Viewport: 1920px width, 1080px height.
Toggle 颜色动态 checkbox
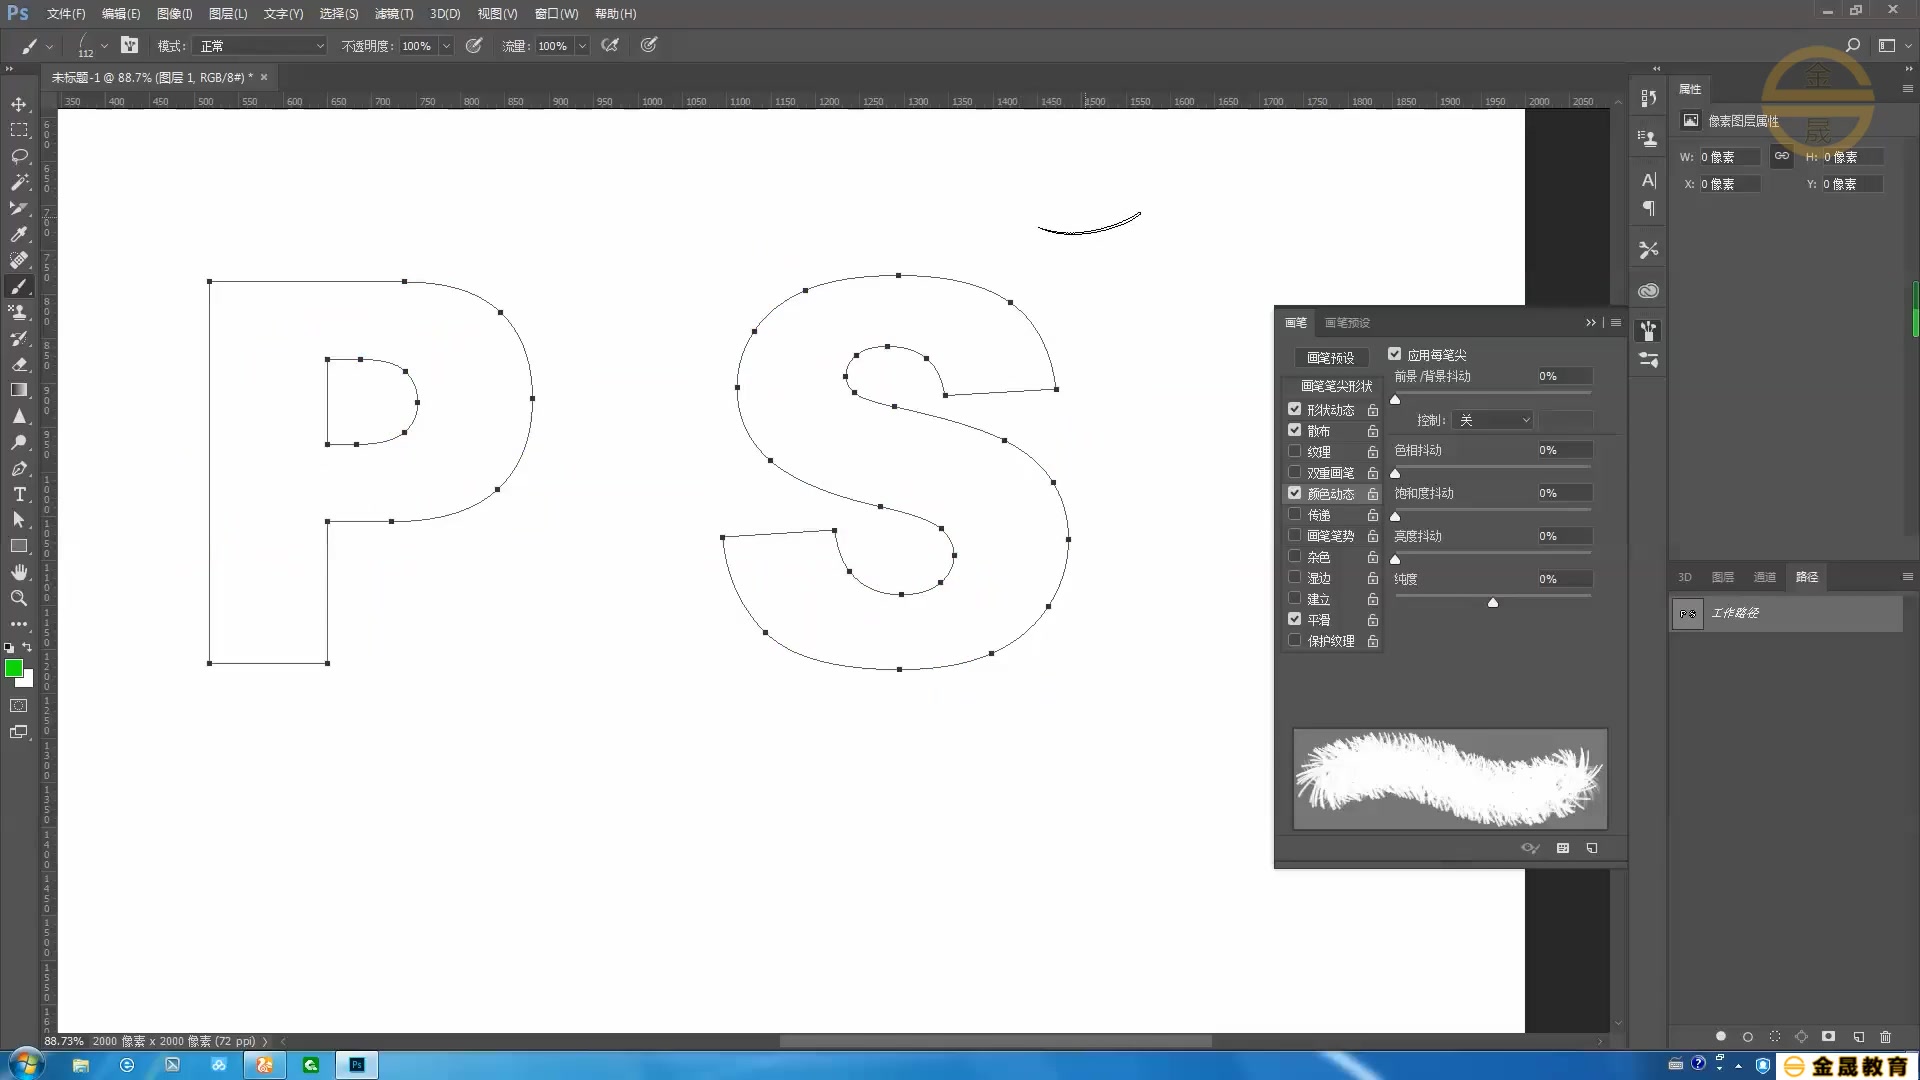[x=1295, y=493]
